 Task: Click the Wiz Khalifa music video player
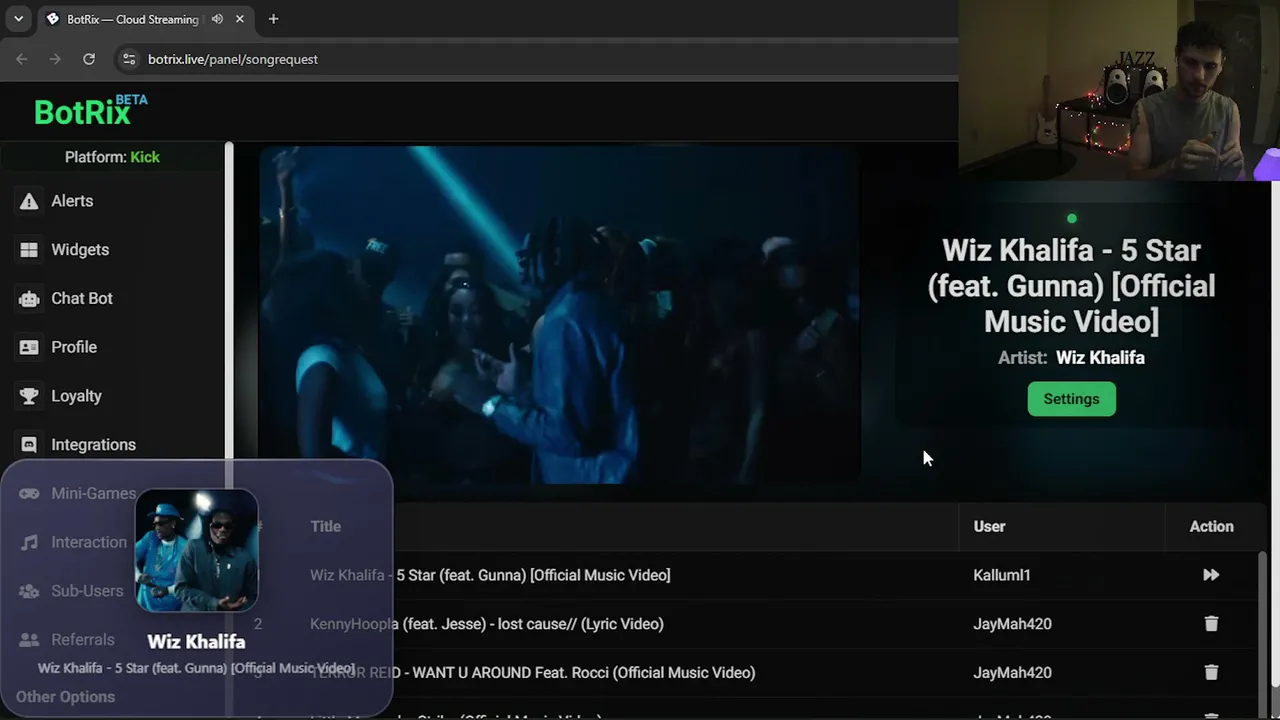point(560,315)
